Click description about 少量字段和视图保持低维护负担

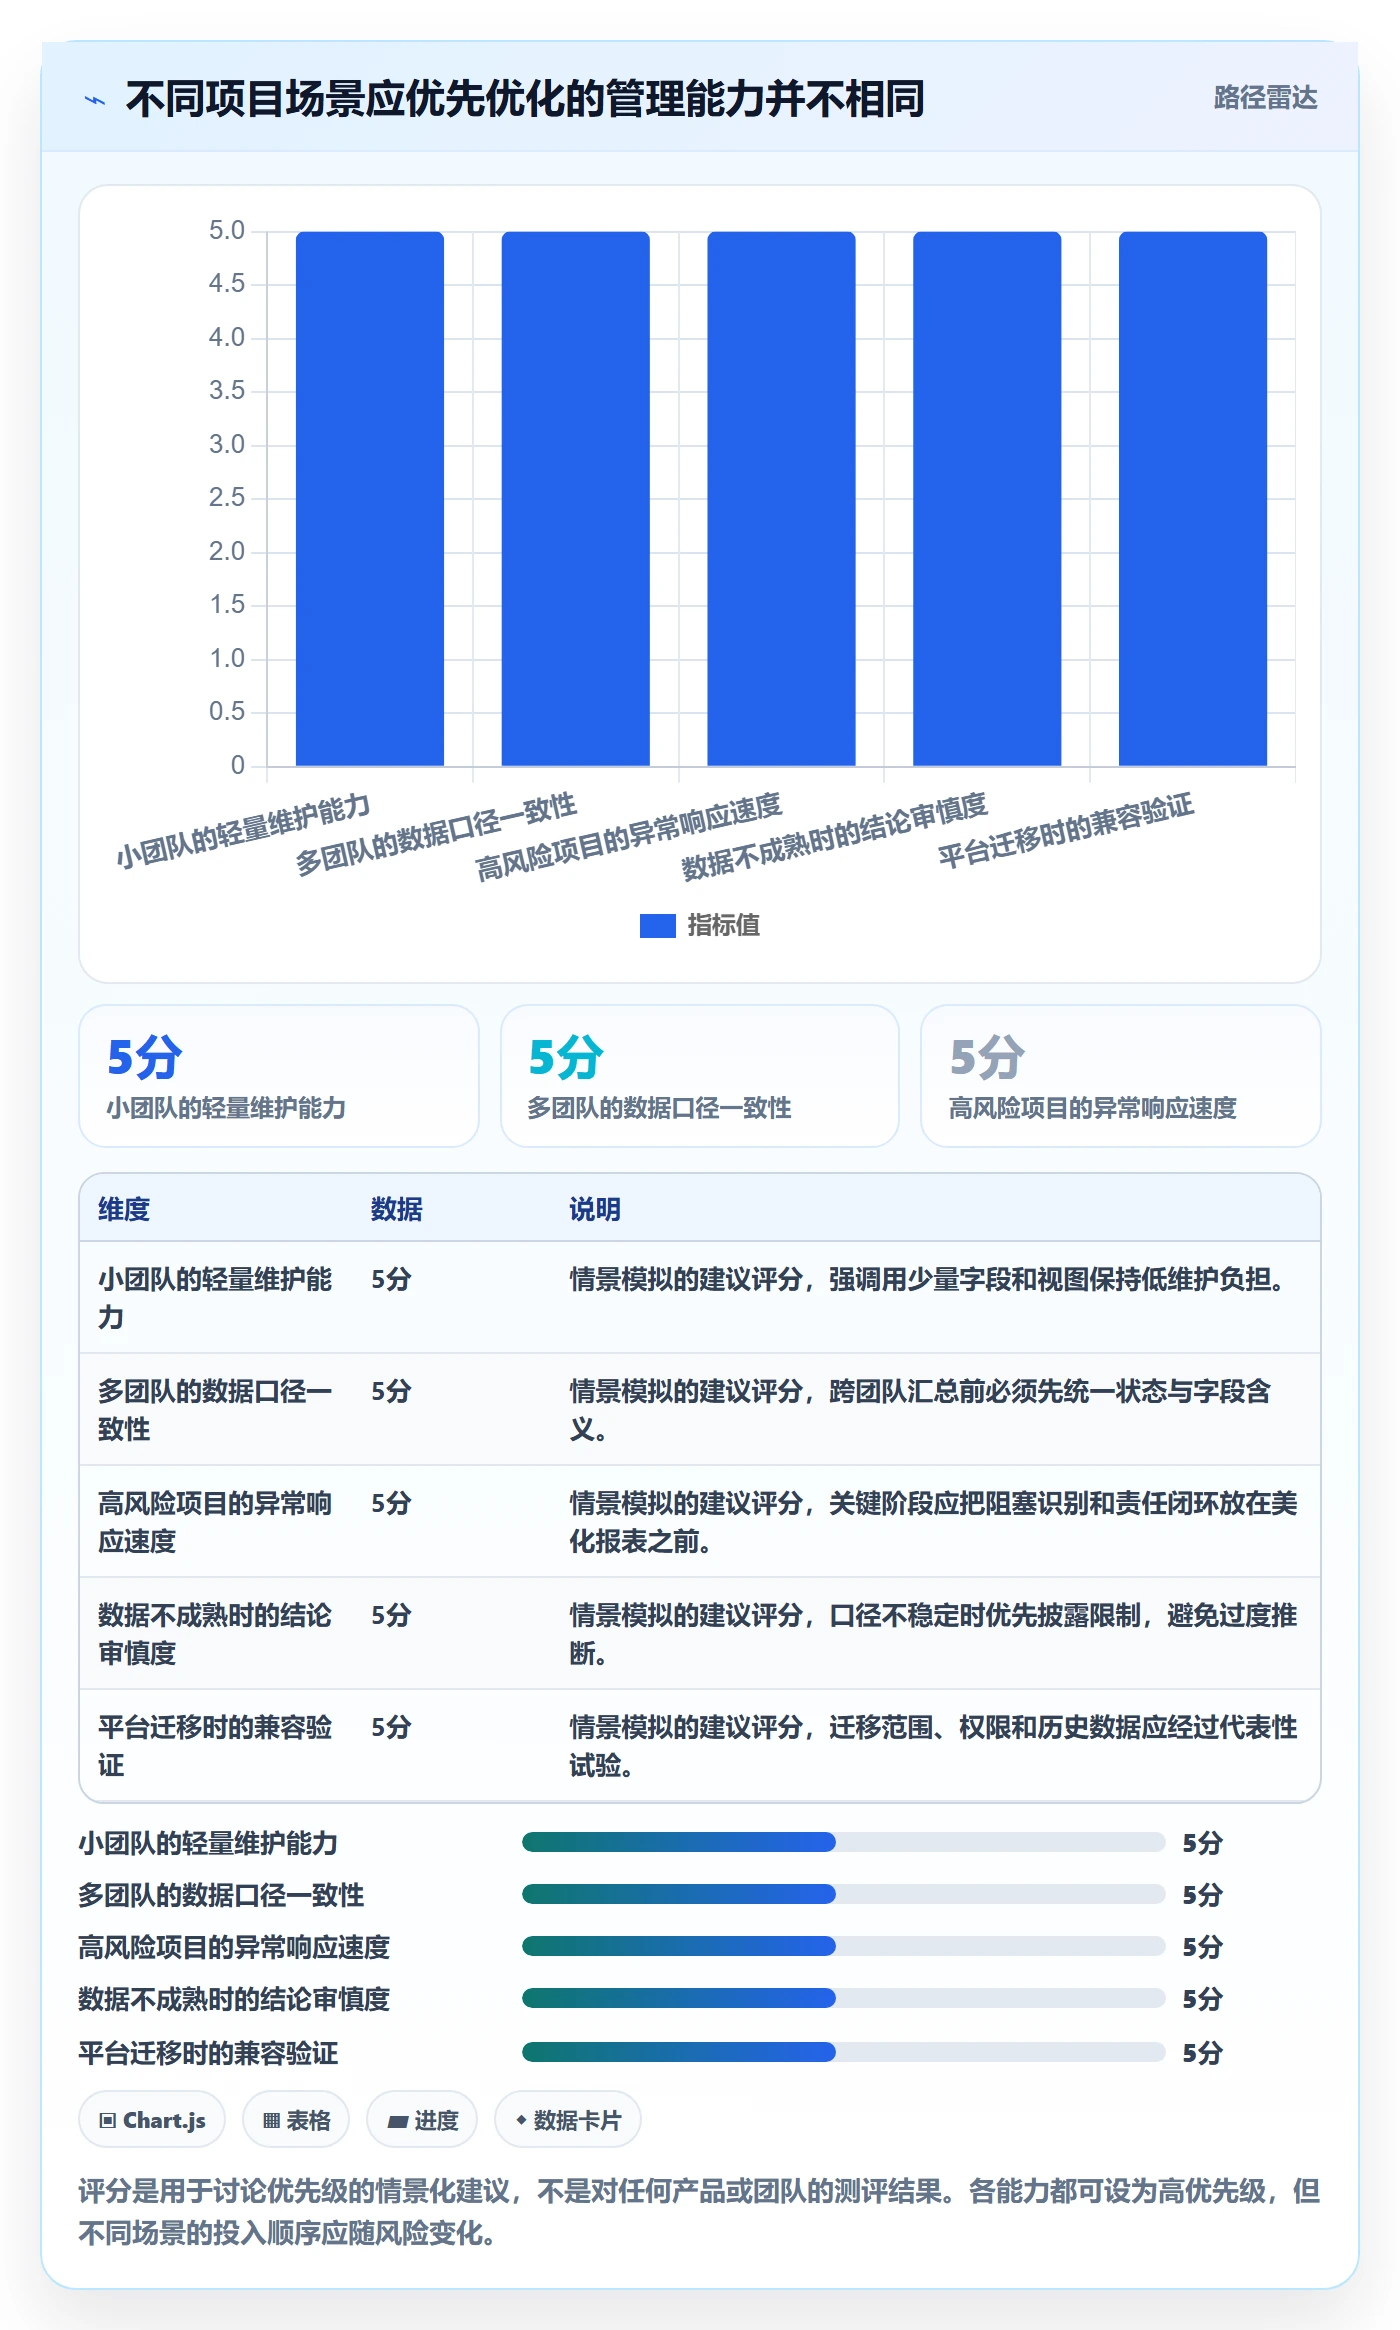point(930,1279)
